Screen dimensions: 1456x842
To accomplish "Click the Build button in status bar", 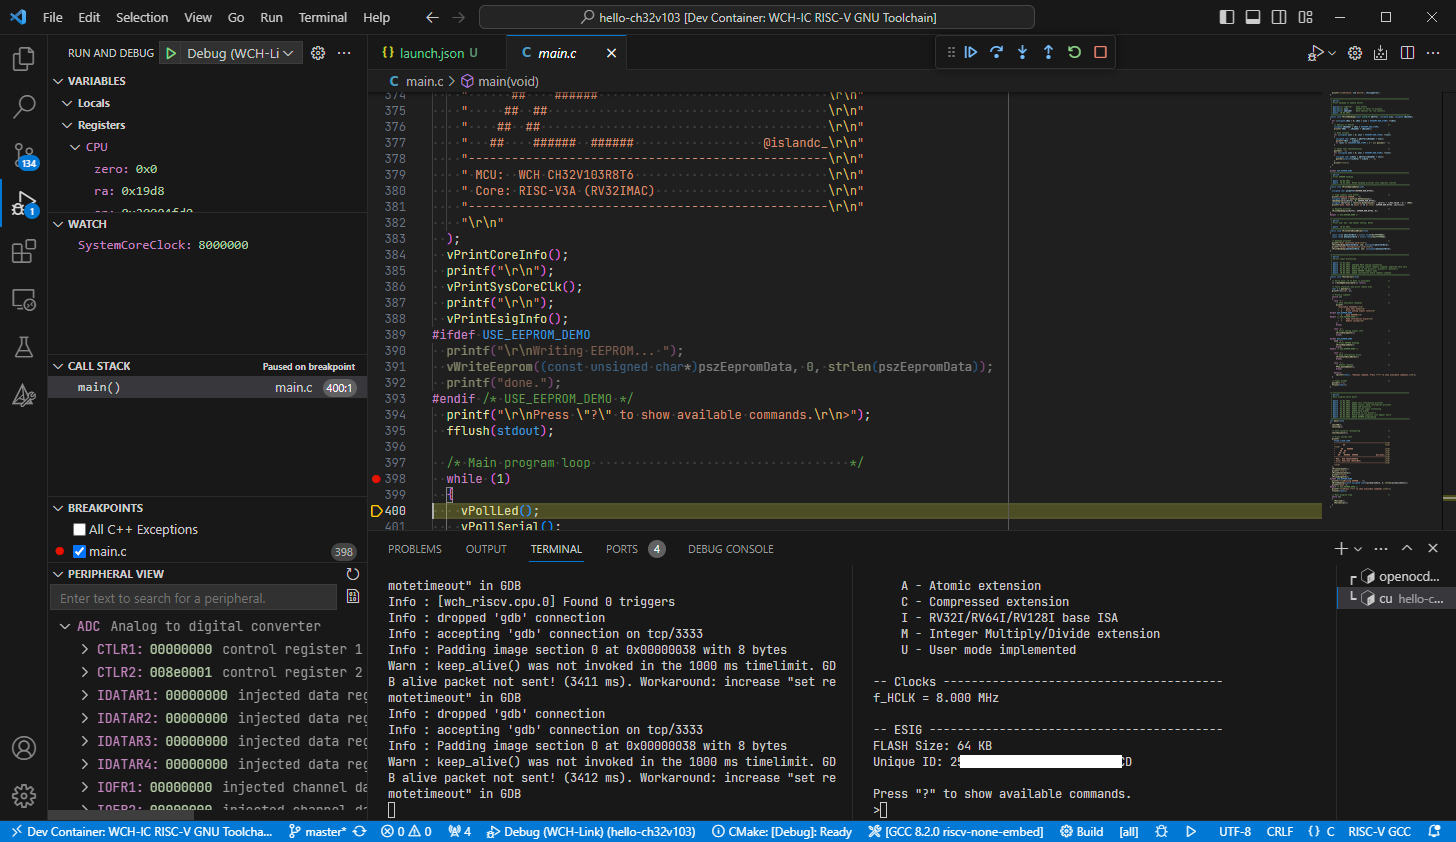I will (1082, 832).
